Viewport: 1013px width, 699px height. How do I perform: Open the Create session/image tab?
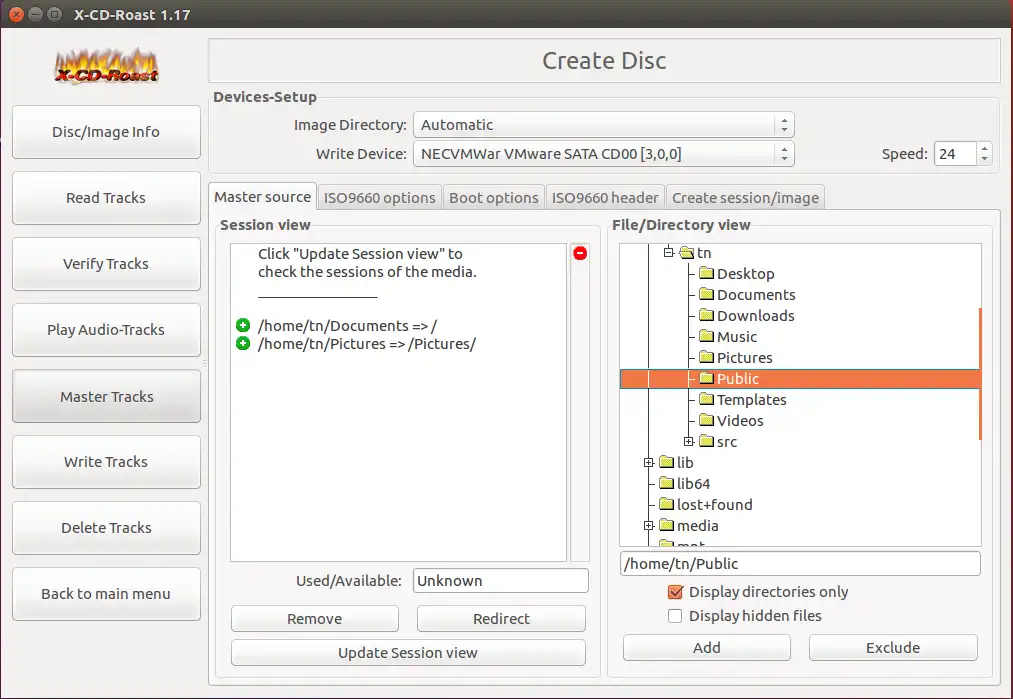(x=746, y=198)
